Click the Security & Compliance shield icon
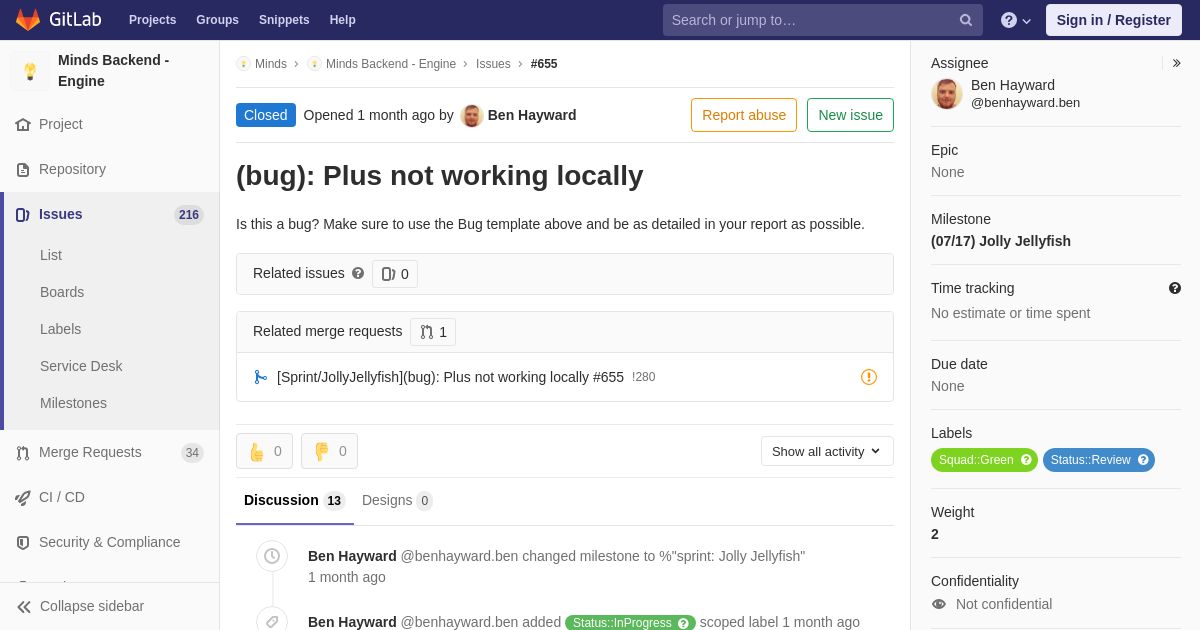Screen dimensions: 1200x630 23,543
